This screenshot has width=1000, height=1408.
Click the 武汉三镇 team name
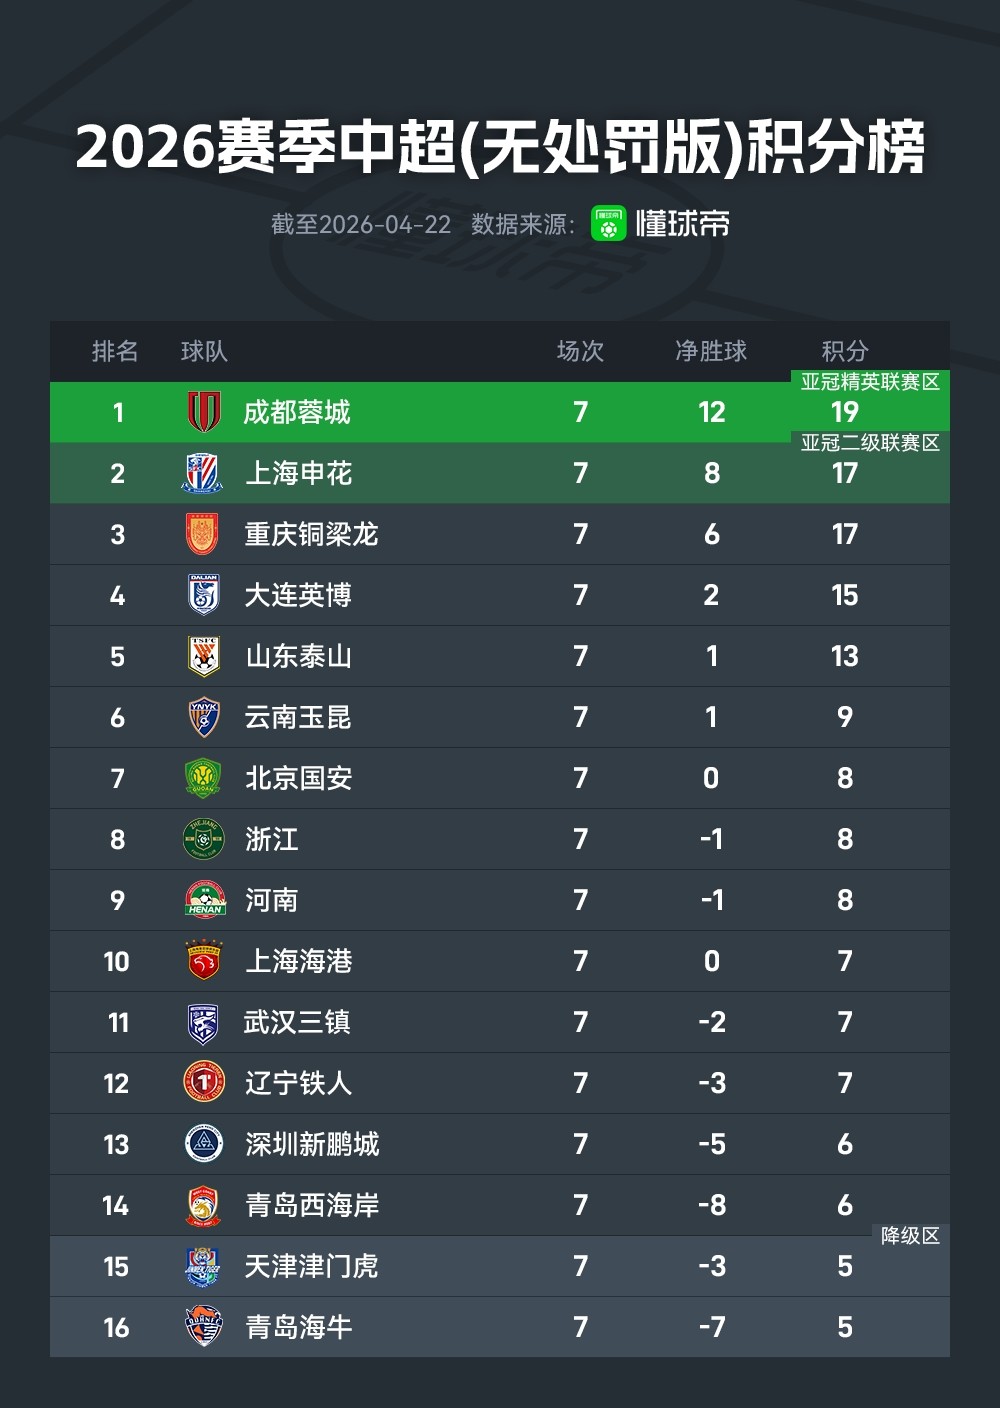[297, 1022]
